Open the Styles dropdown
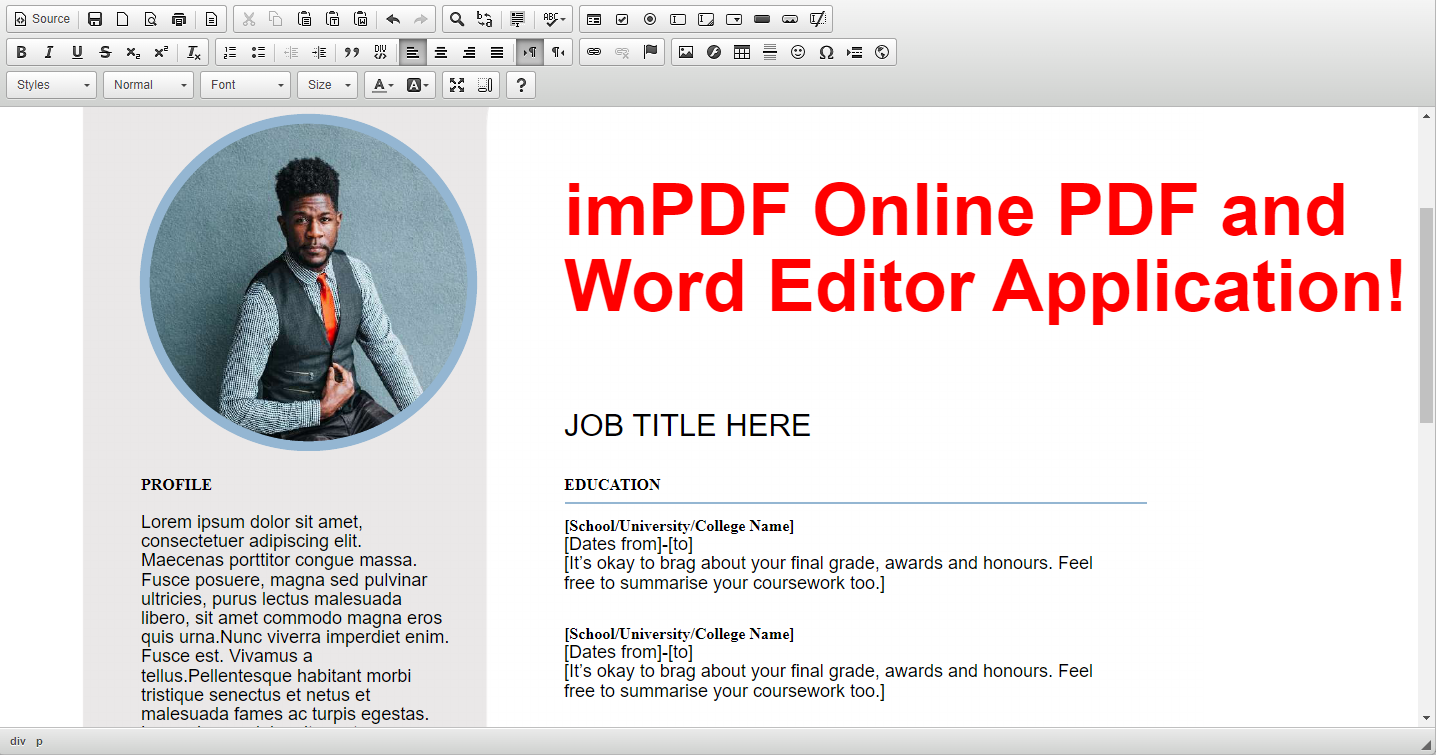Image resolution: width=1436 pixels, height=755 pixels. click(x=52, y=85)
